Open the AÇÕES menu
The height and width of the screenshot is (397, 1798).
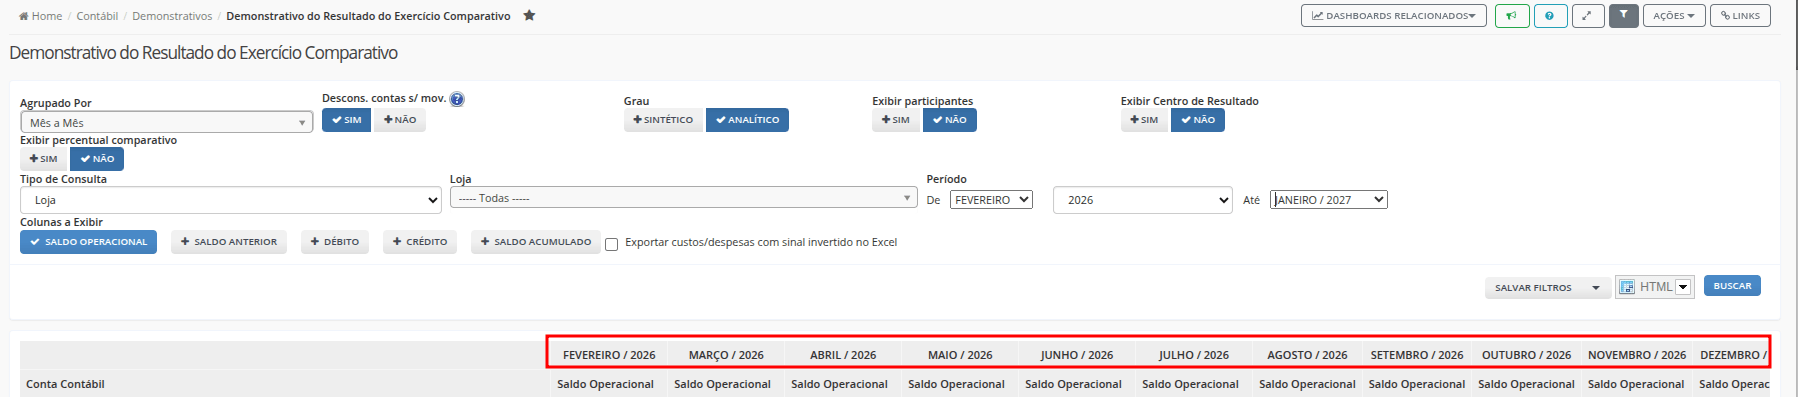pyautogui.click(x=1674, y=16)
